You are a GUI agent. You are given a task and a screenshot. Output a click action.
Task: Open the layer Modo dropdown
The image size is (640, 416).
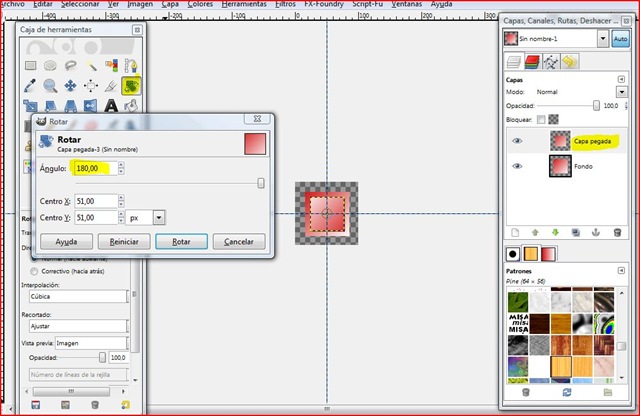click(621, 92)
